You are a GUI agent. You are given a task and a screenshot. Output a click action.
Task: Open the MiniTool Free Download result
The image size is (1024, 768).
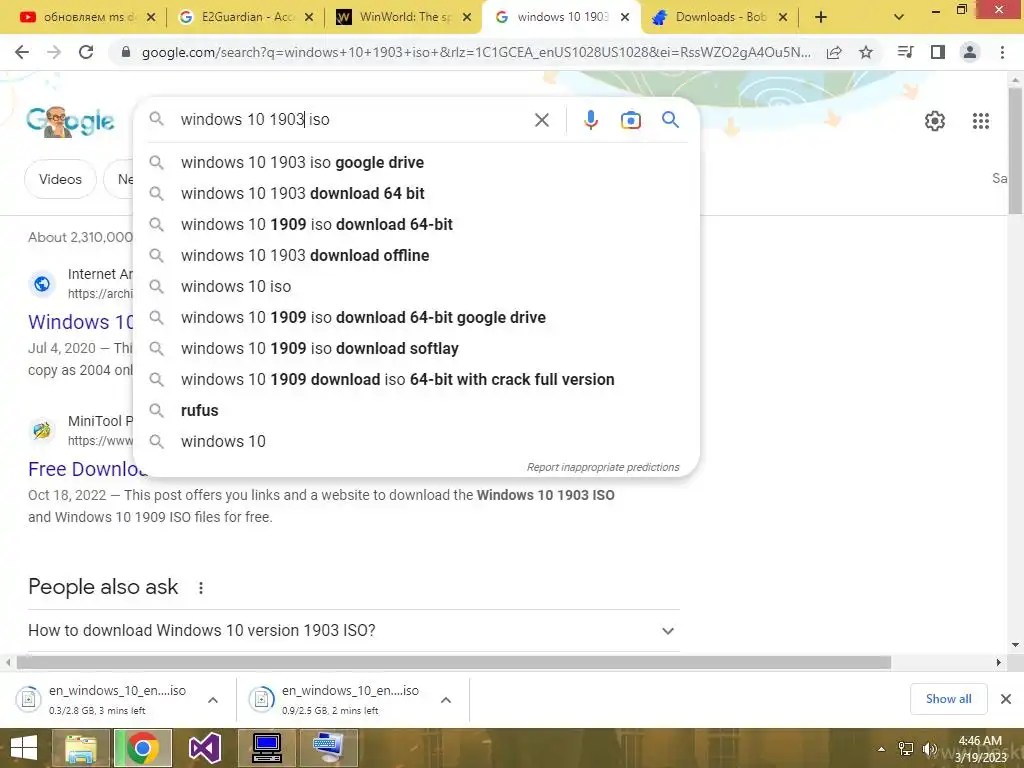(87, 469)
